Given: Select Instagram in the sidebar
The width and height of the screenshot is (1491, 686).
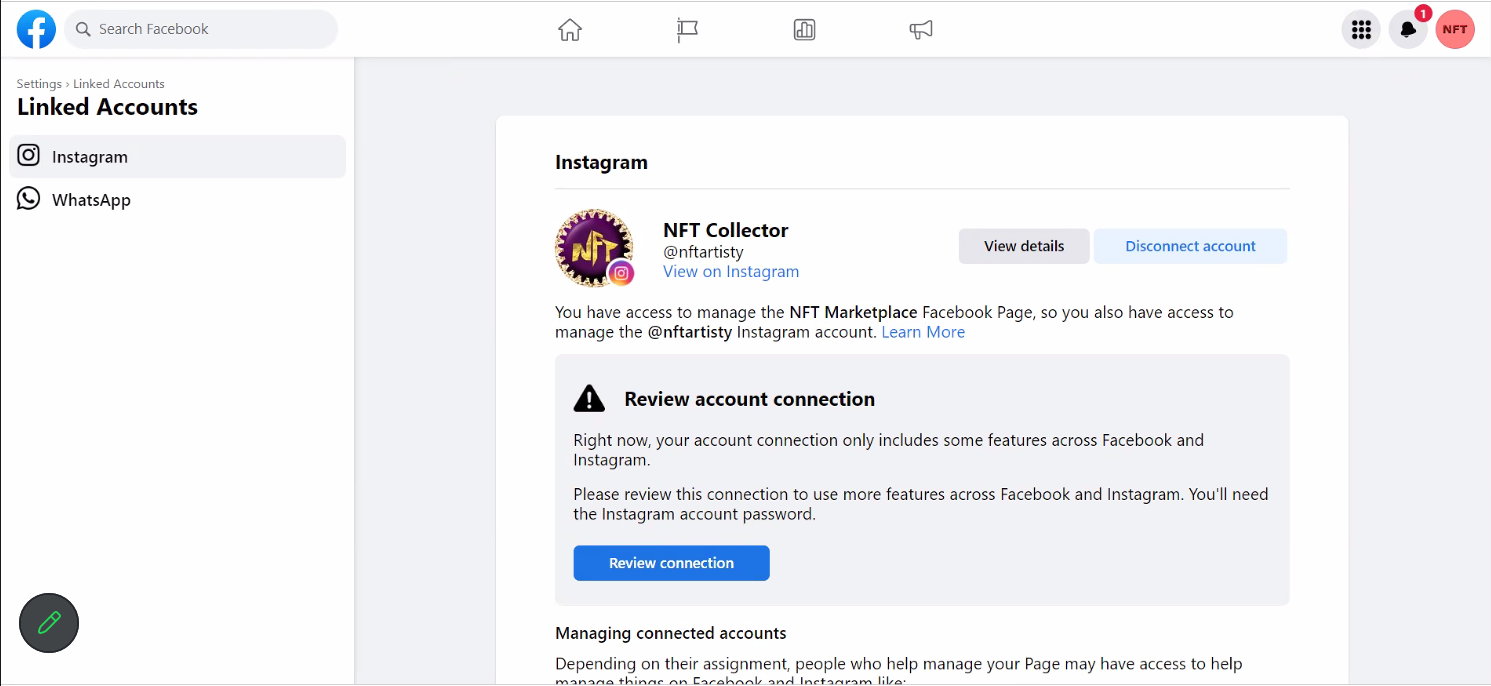Looking at the screenshot, I should tap(178, 157).
